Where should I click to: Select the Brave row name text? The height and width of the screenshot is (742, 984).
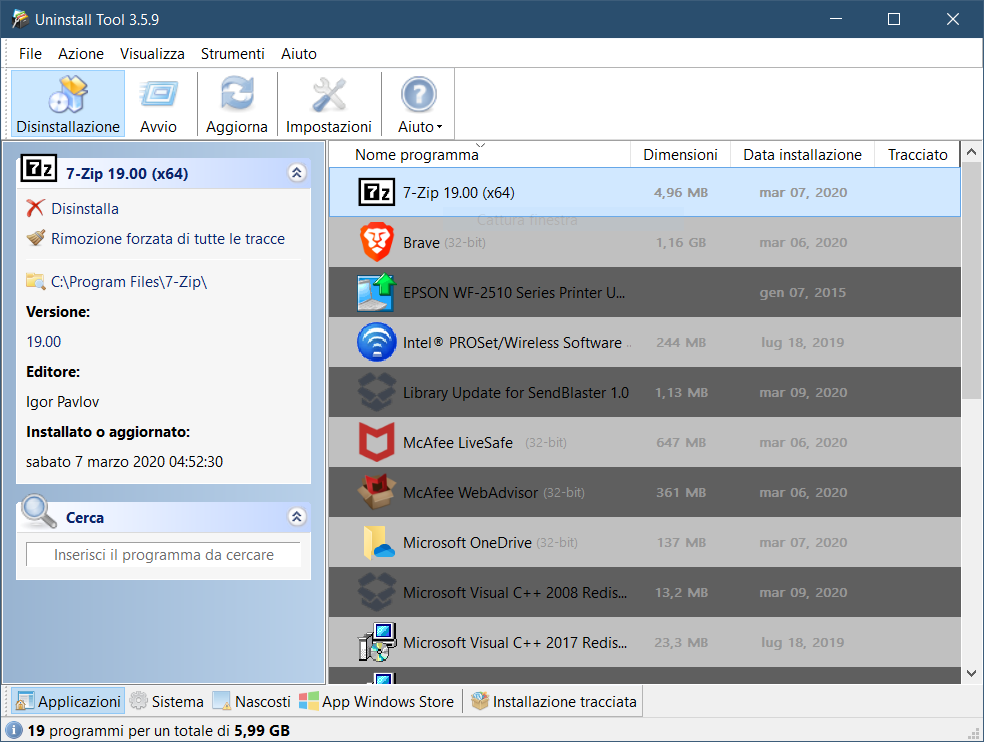(421, 243)
